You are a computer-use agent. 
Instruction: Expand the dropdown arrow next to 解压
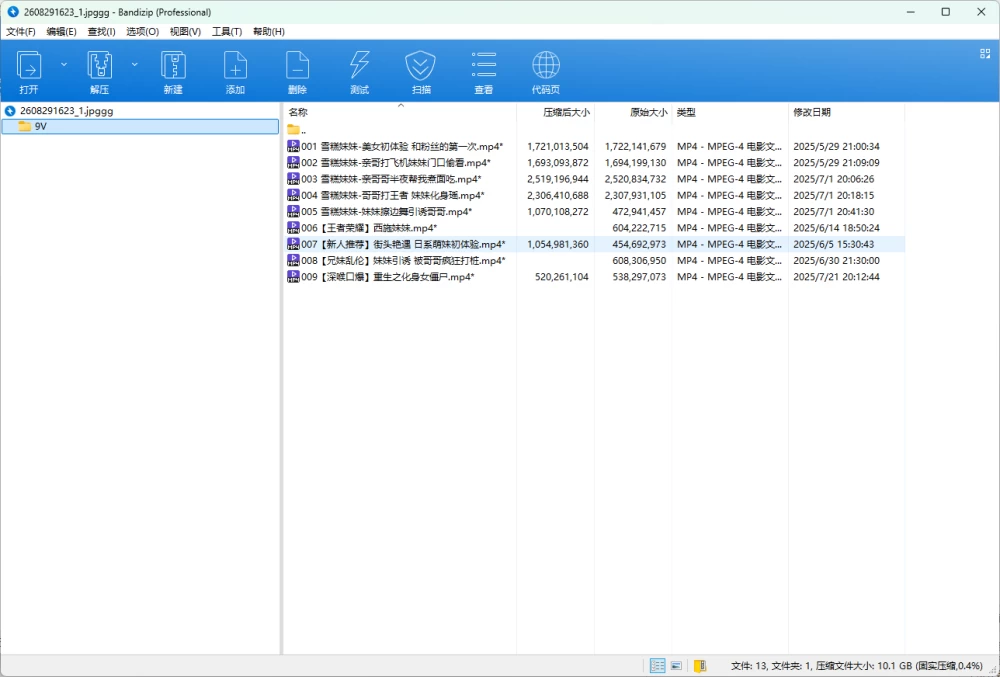135,64
